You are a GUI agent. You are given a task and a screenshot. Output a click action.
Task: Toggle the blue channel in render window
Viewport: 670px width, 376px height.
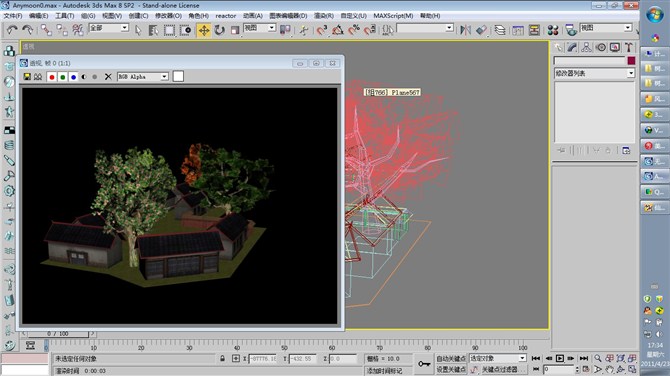coord(73,77)
